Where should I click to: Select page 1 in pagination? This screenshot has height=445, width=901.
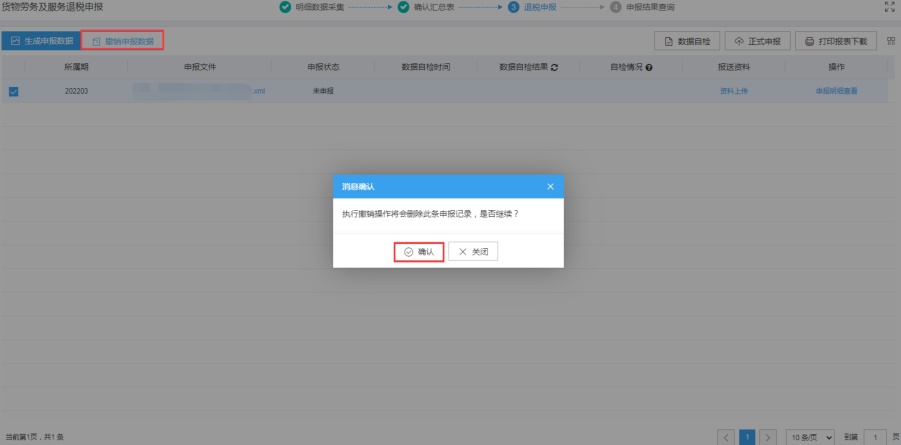click(747, 437)
